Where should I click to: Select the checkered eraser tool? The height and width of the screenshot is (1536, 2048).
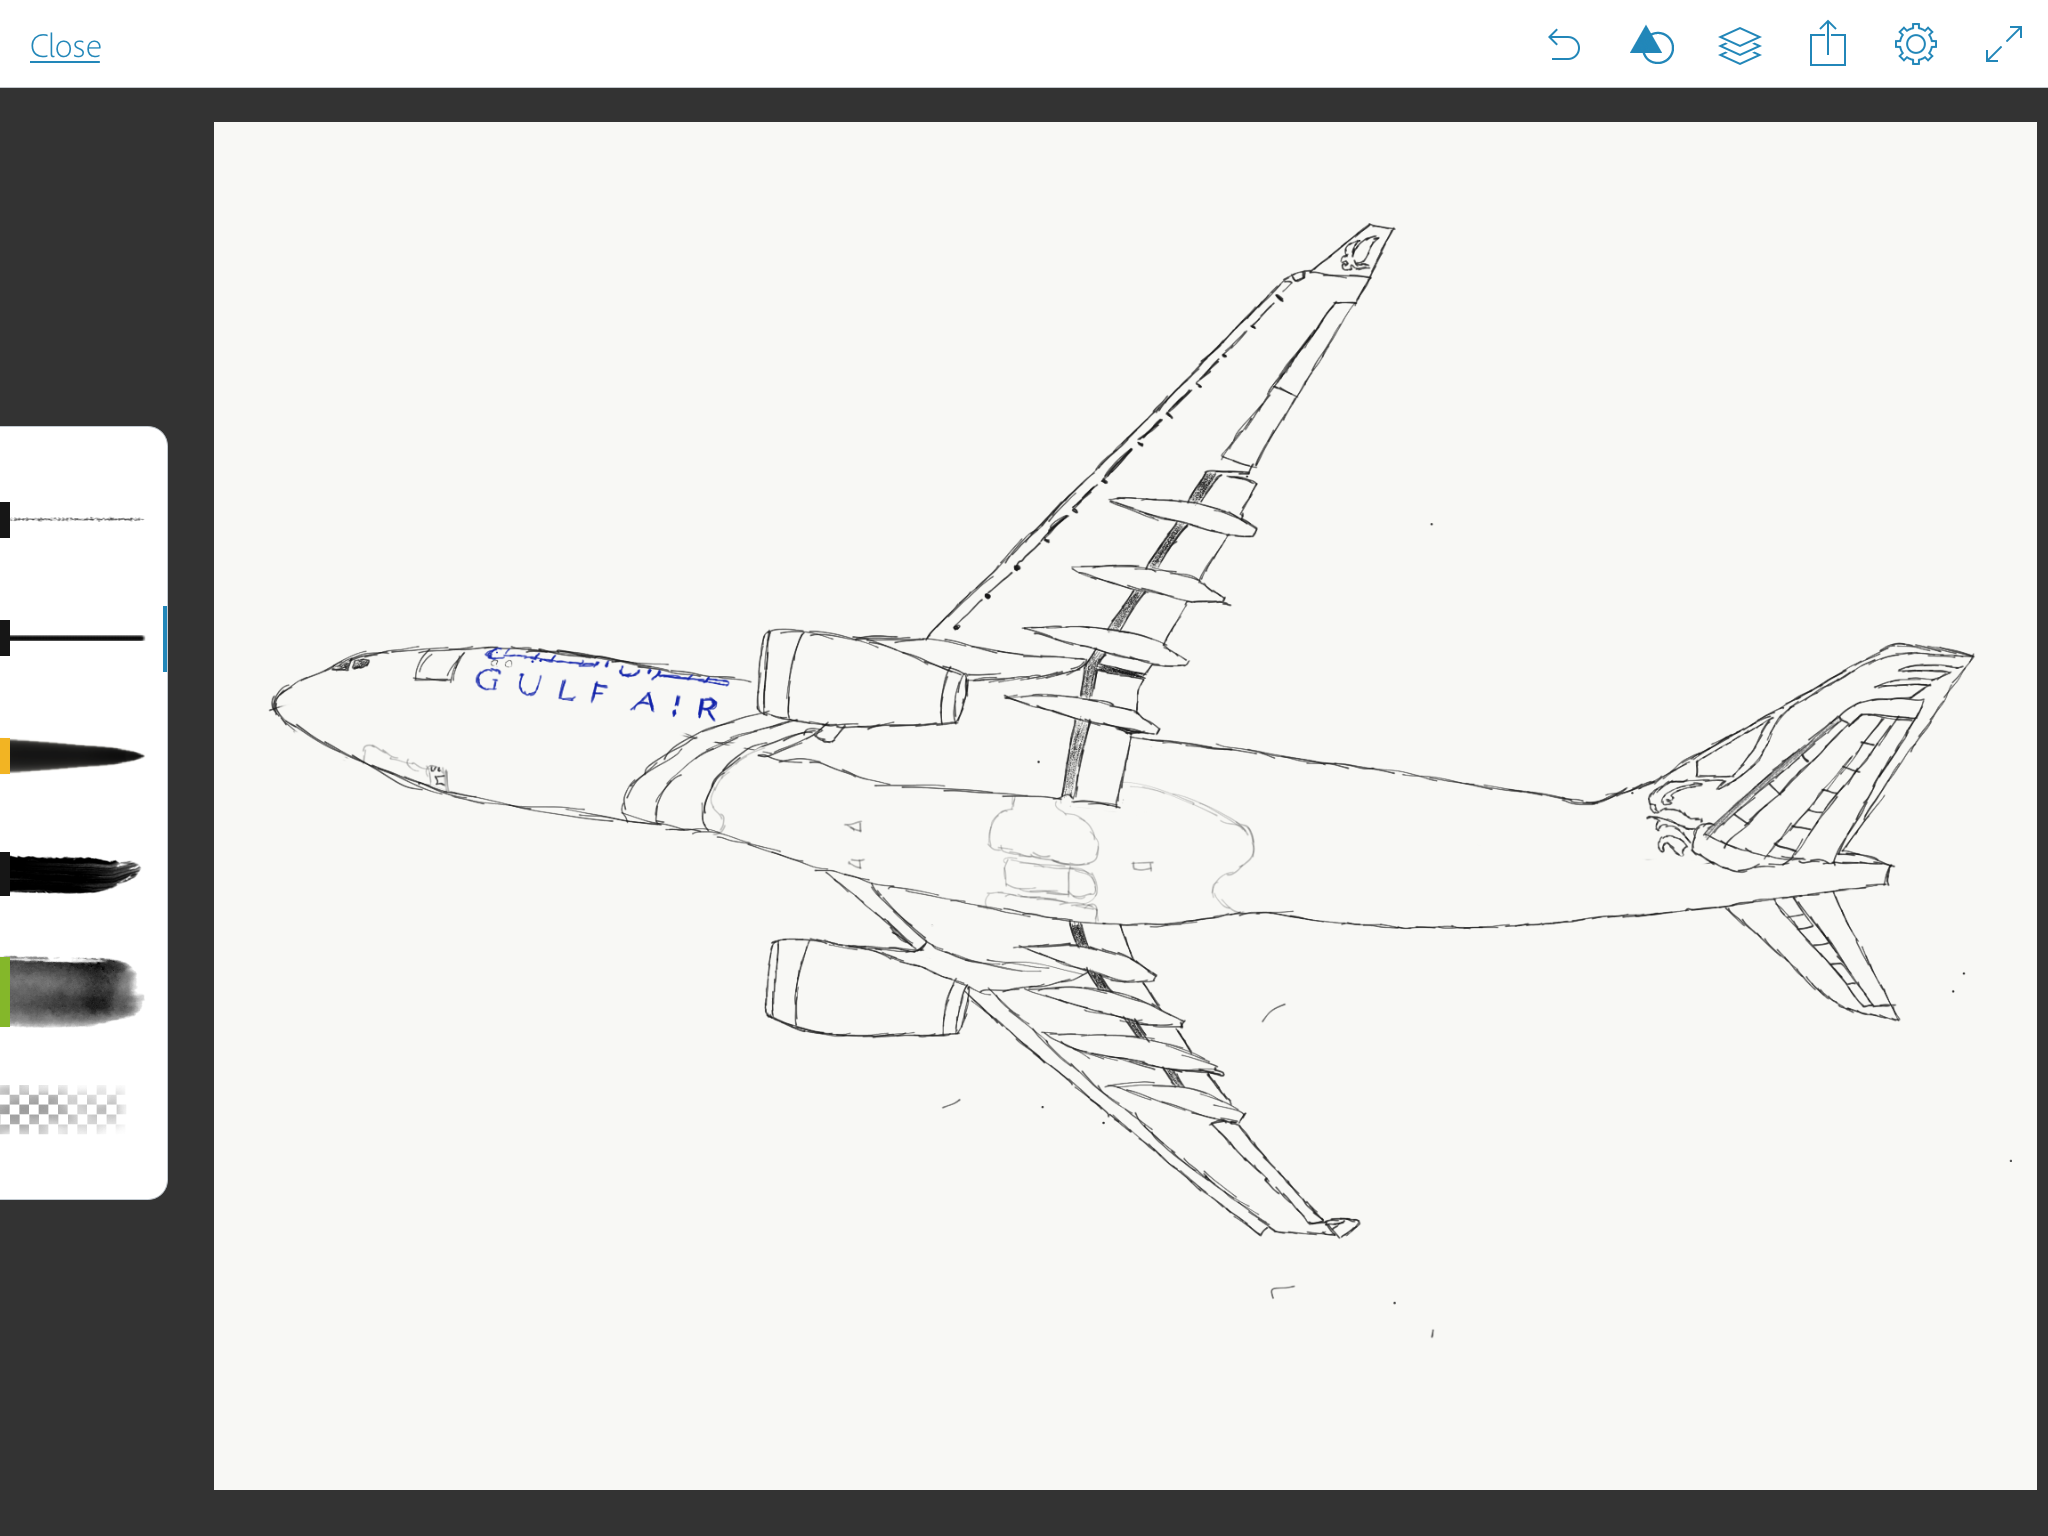[x=64, y=1109]
